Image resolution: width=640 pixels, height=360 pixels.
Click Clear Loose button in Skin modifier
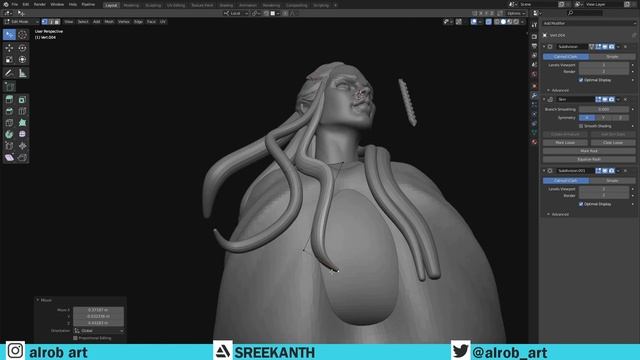point(613,143)
